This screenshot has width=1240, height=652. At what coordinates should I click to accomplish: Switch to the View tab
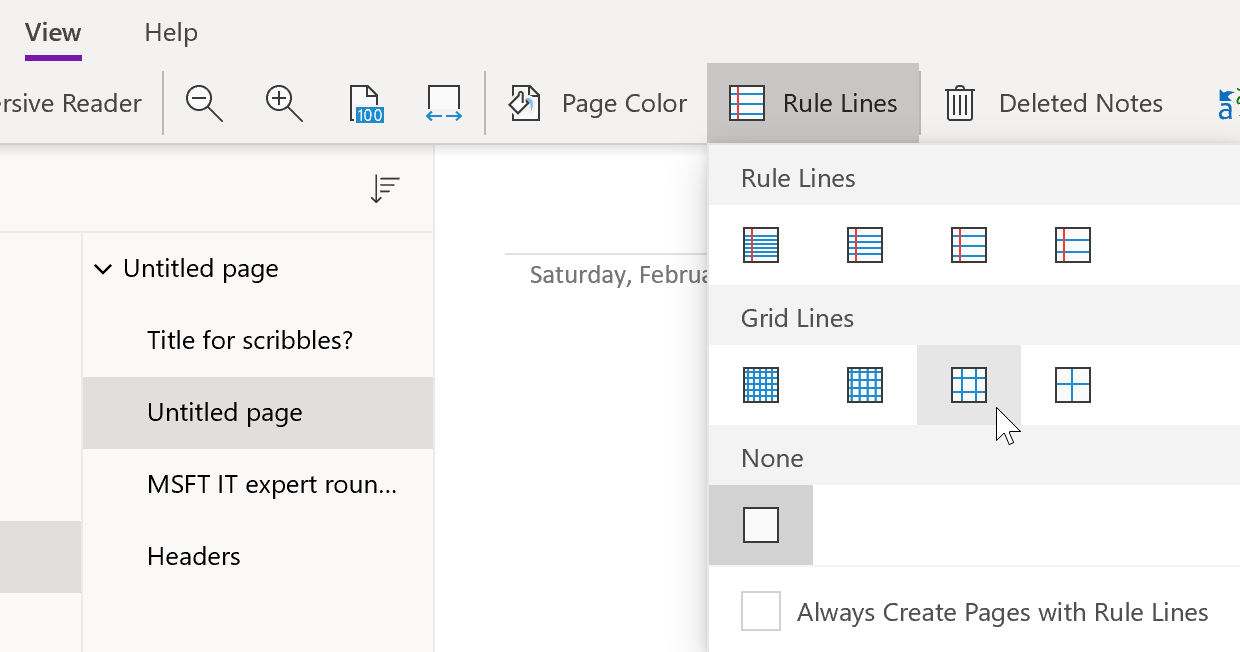click(53, 32)
